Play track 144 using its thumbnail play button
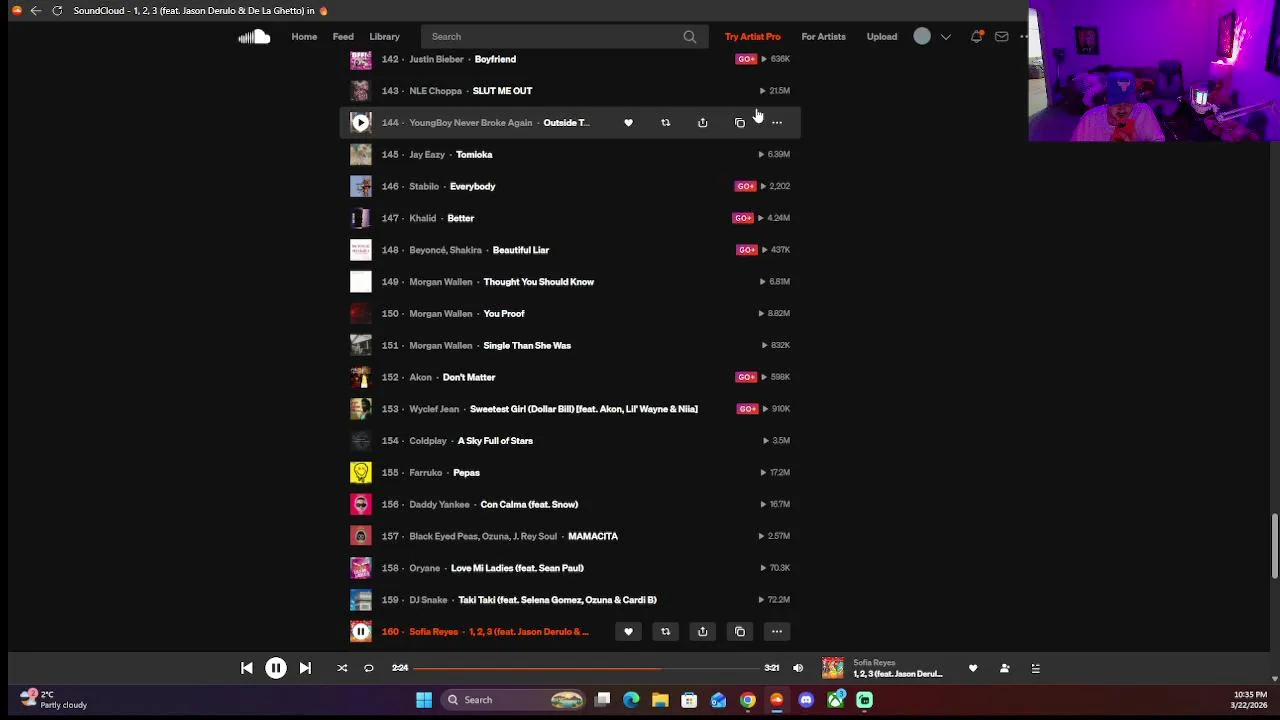 [361, 123]
